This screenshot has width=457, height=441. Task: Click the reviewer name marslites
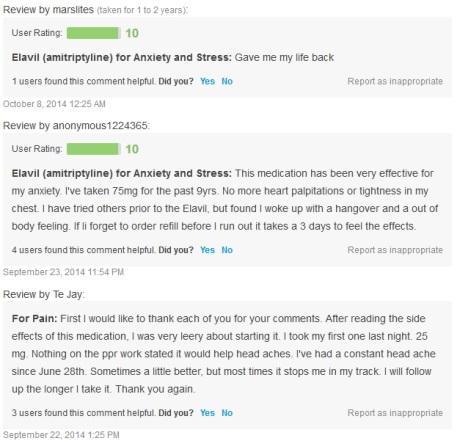click(x=73, y=10)
